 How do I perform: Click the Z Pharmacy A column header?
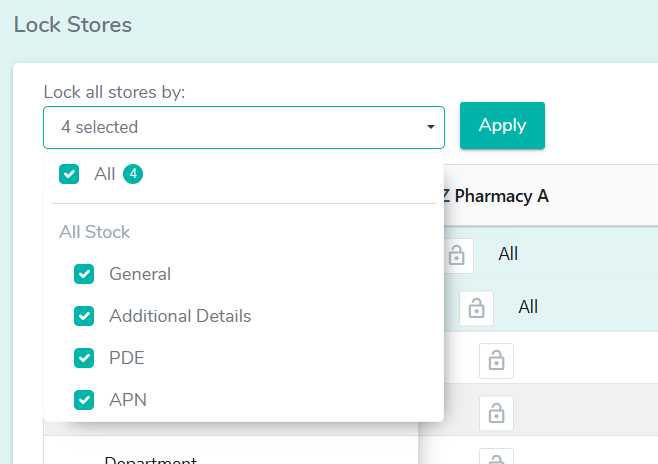[495, 196]
